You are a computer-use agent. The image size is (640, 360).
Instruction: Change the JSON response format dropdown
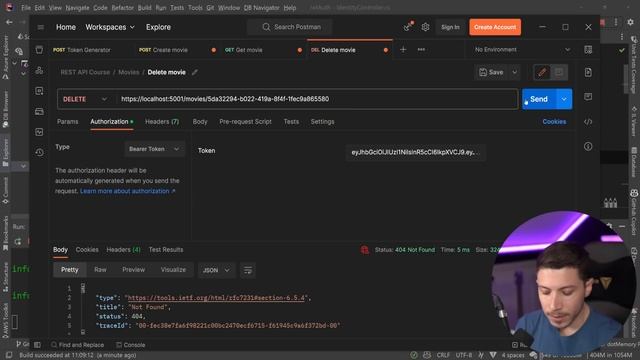[x=216, y=270]
